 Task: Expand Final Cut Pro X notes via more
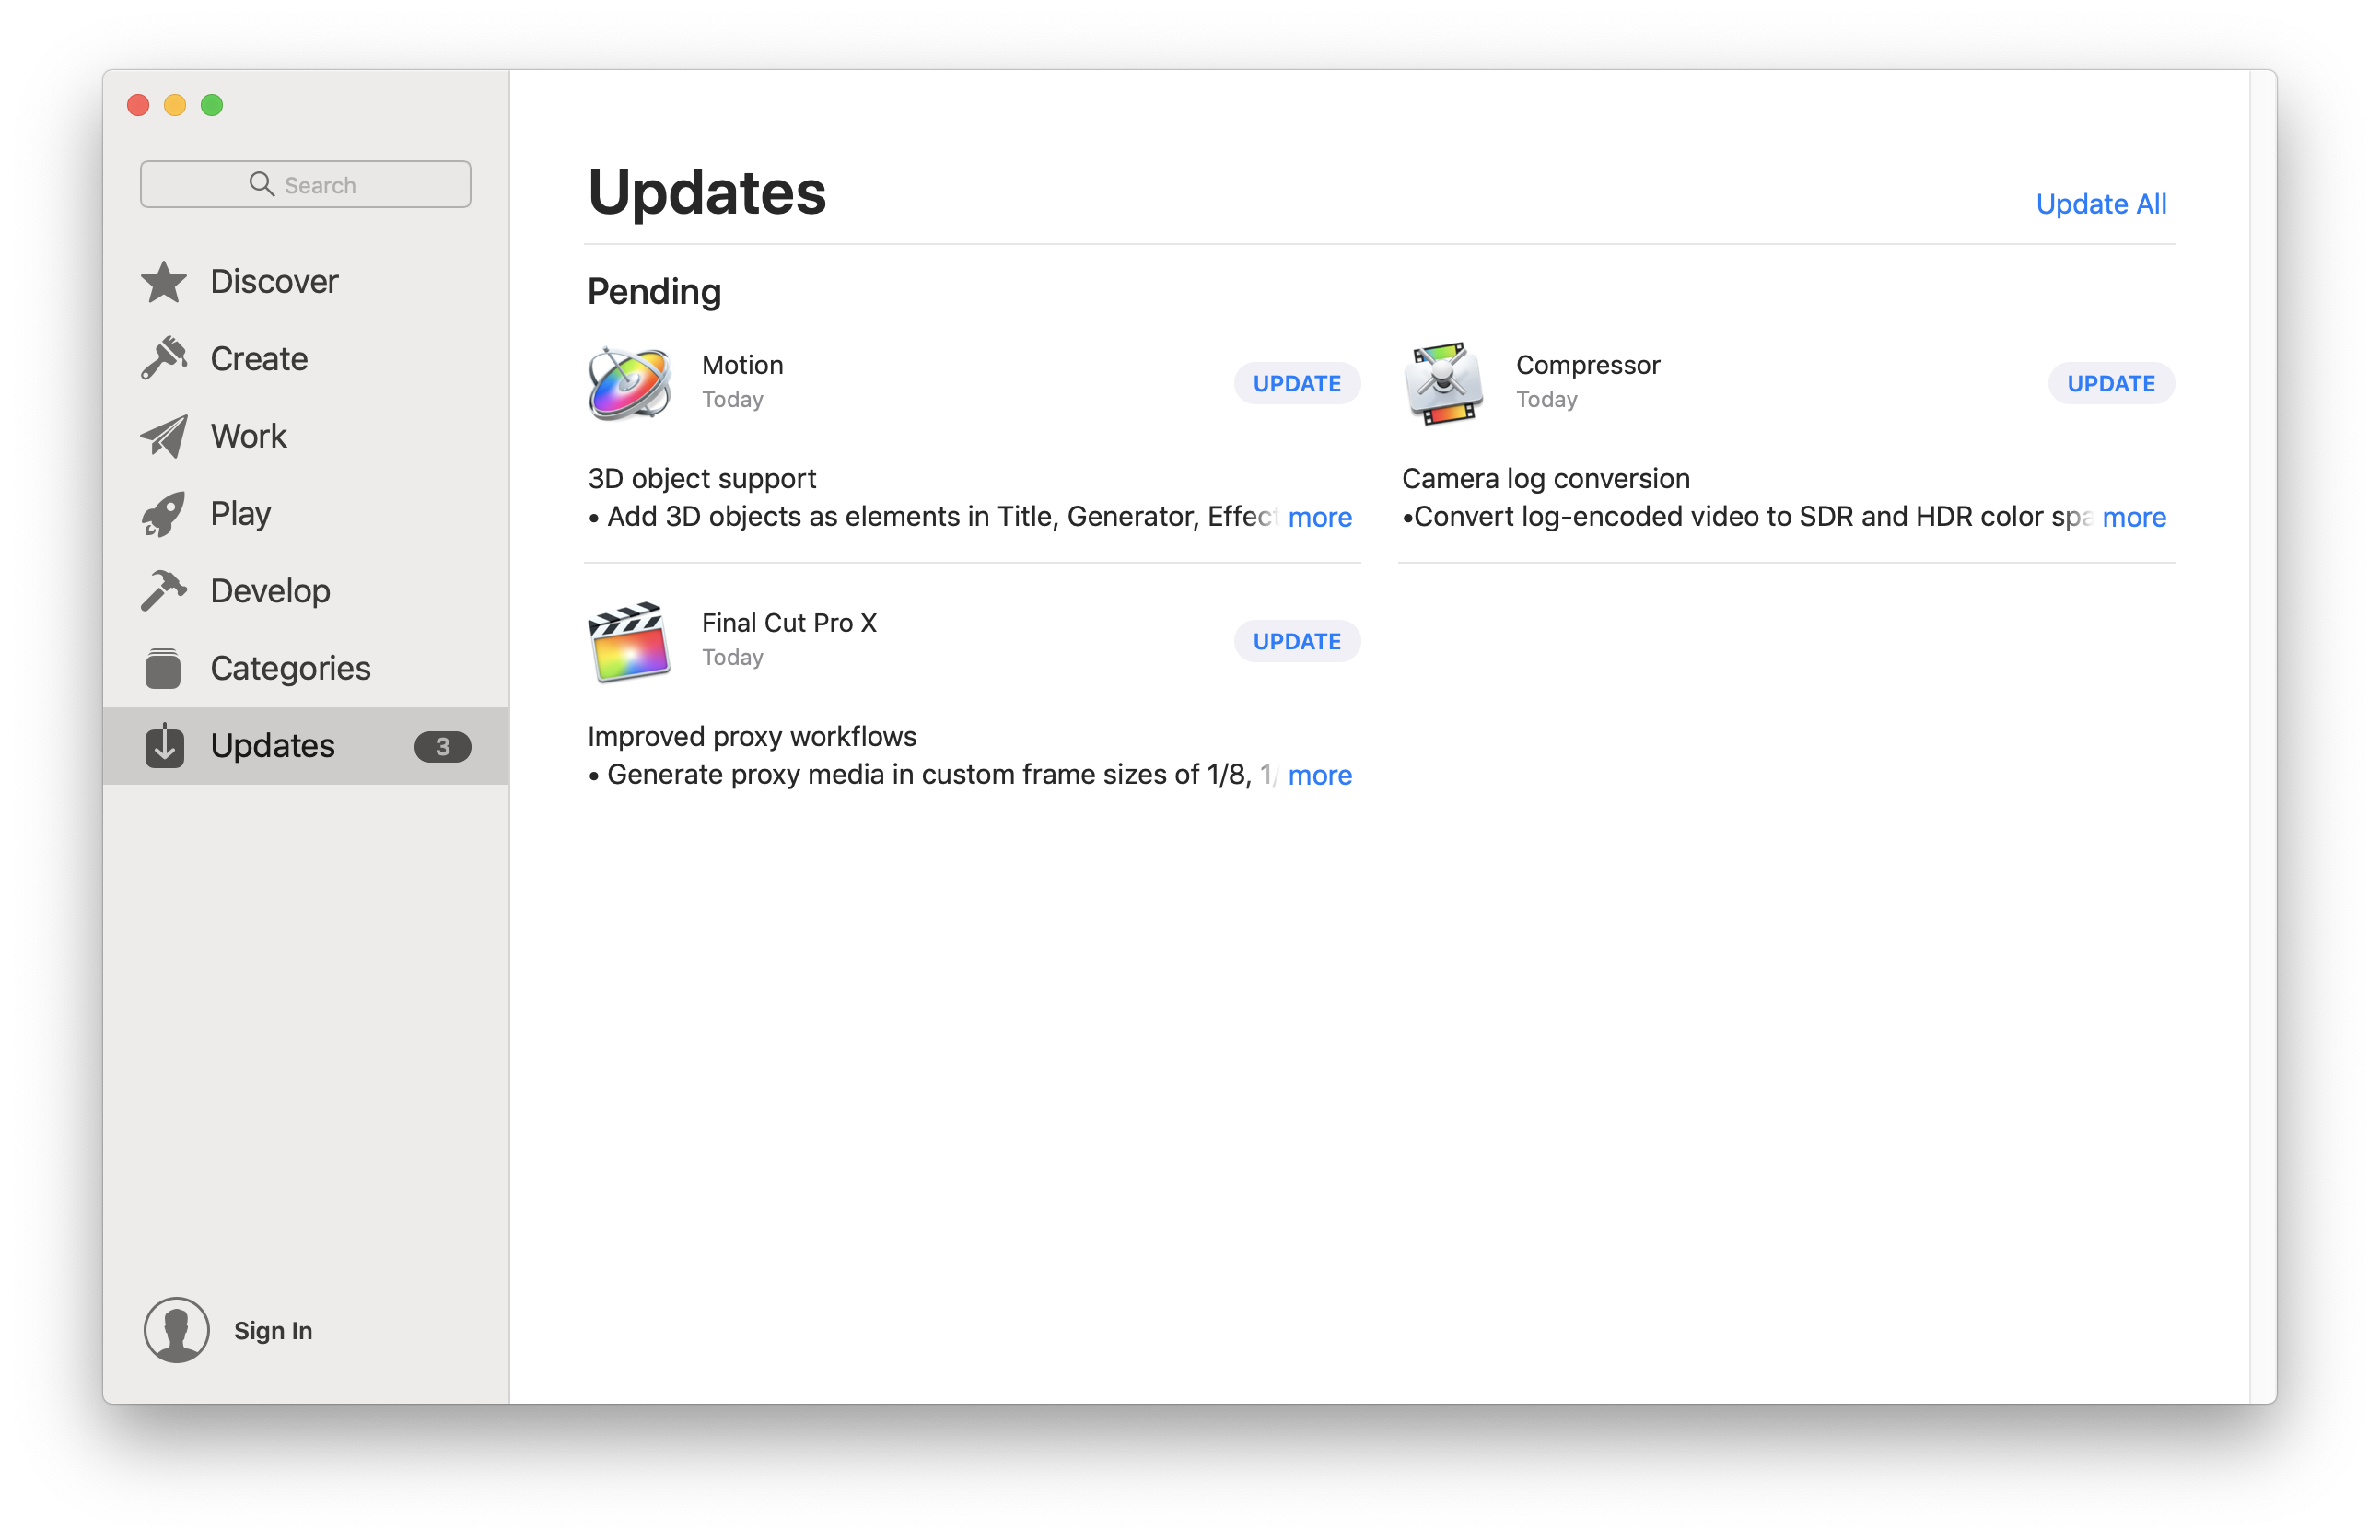1319,775
